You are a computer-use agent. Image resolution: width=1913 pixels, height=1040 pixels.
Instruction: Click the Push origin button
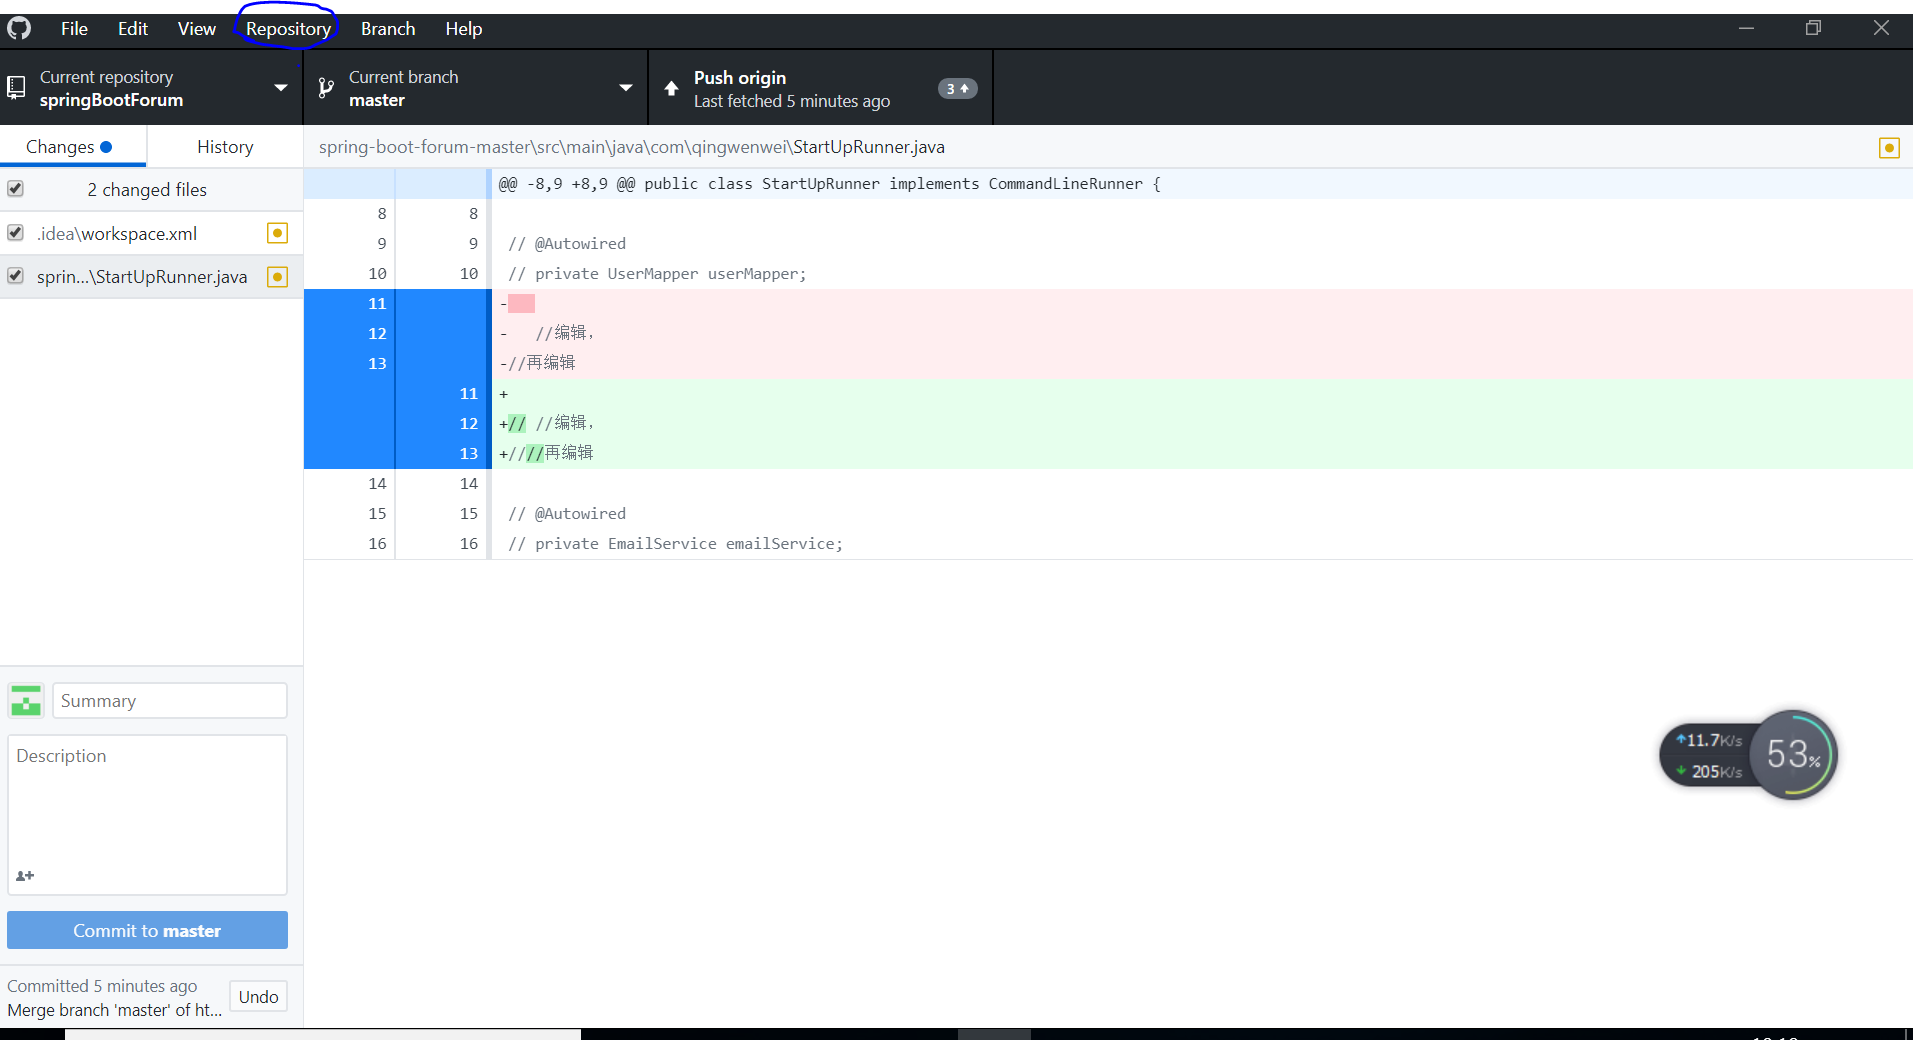click(x=821, y=88)
